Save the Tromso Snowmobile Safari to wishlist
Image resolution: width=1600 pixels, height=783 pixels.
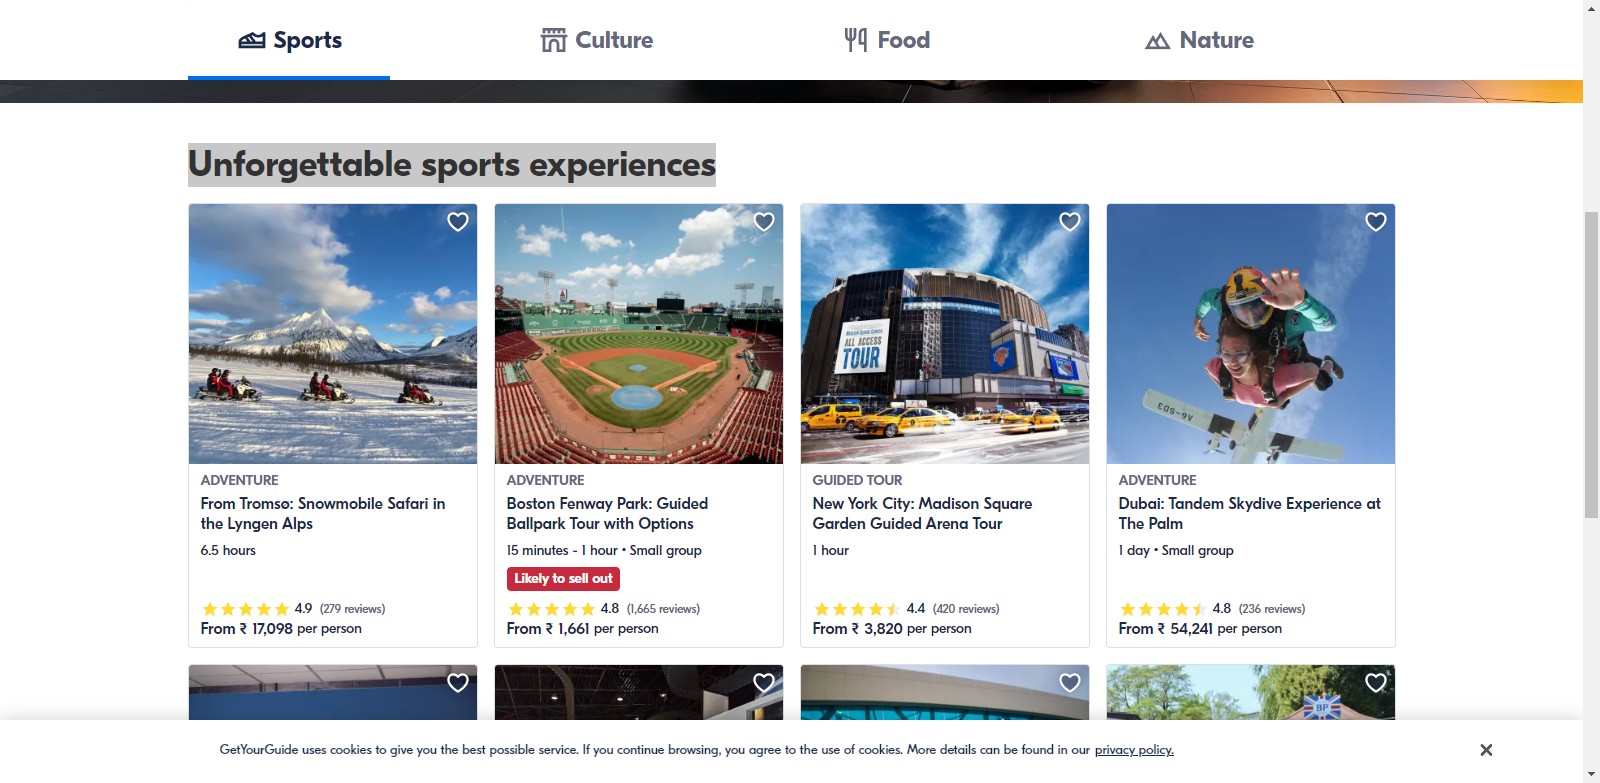coord(458,222)
